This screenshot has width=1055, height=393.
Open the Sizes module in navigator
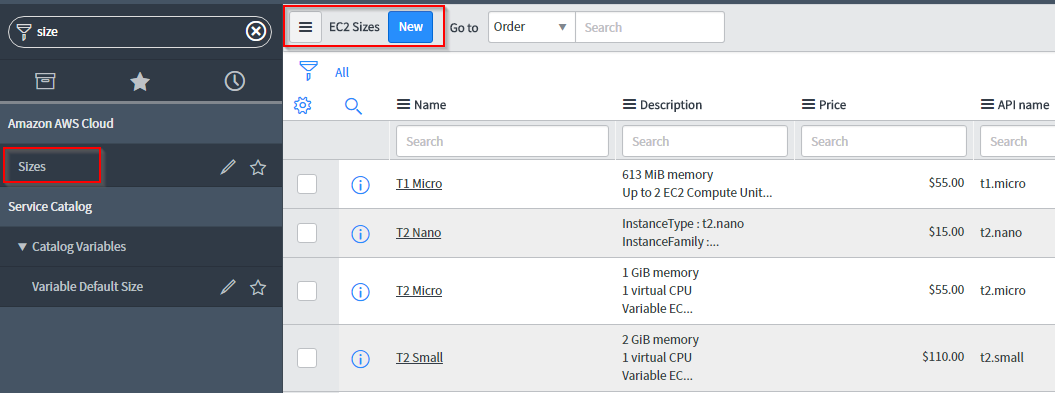tap(32, 166)
